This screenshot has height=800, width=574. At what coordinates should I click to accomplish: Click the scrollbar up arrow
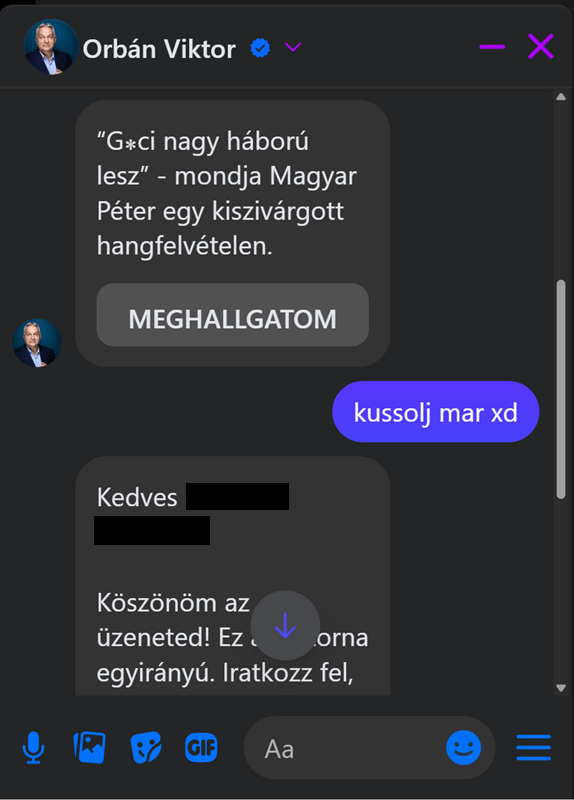(561, 97)
